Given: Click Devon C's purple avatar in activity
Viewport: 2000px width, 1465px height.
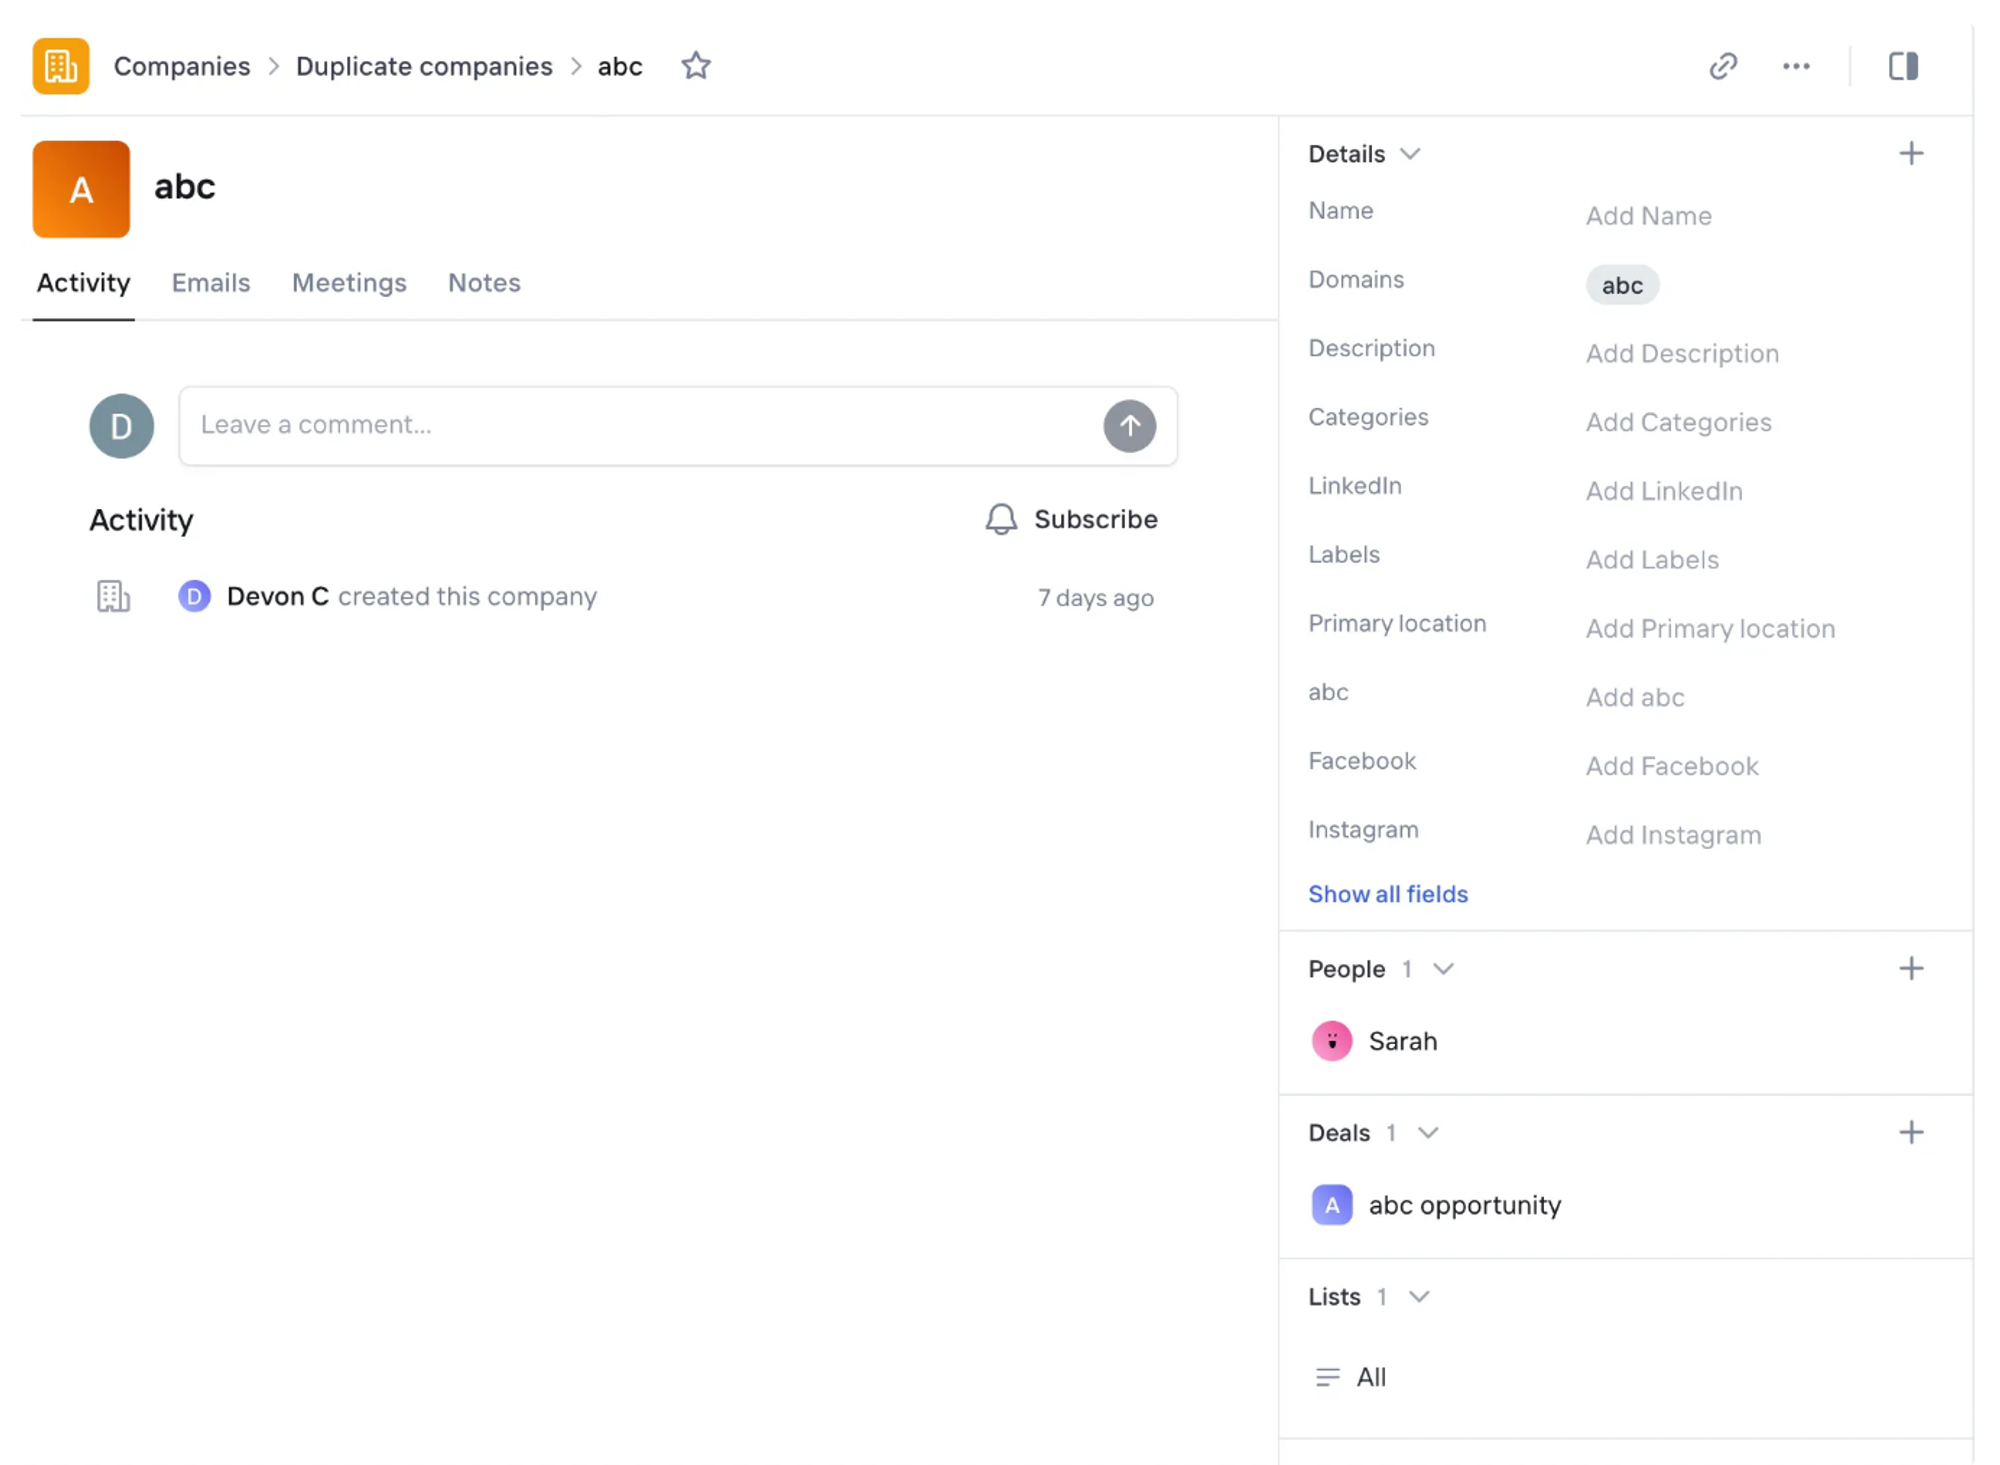Looking at the screenshot, I should (x=194, y=596).
